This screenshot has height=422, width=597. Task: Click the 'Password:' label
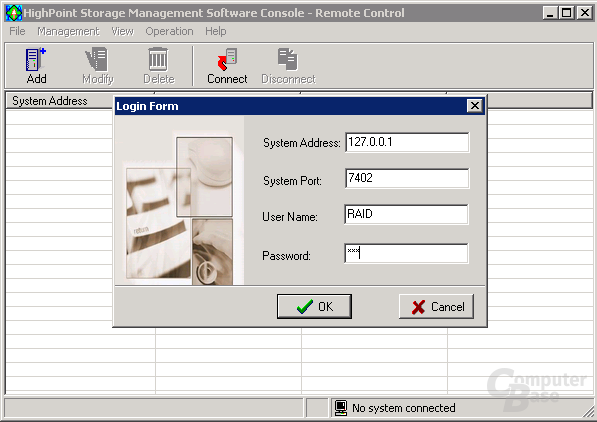286,256
